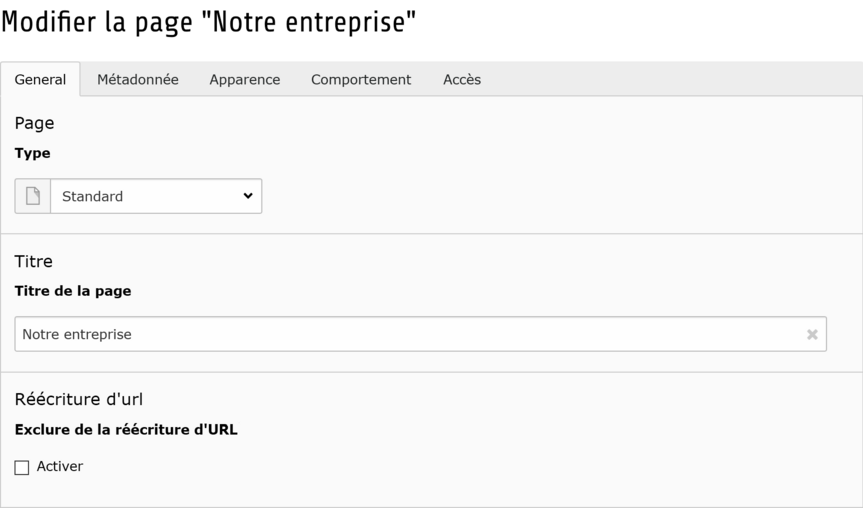Switch to the General tab
This screenshot has width=863, height=508.
click(x=40, y=80)
